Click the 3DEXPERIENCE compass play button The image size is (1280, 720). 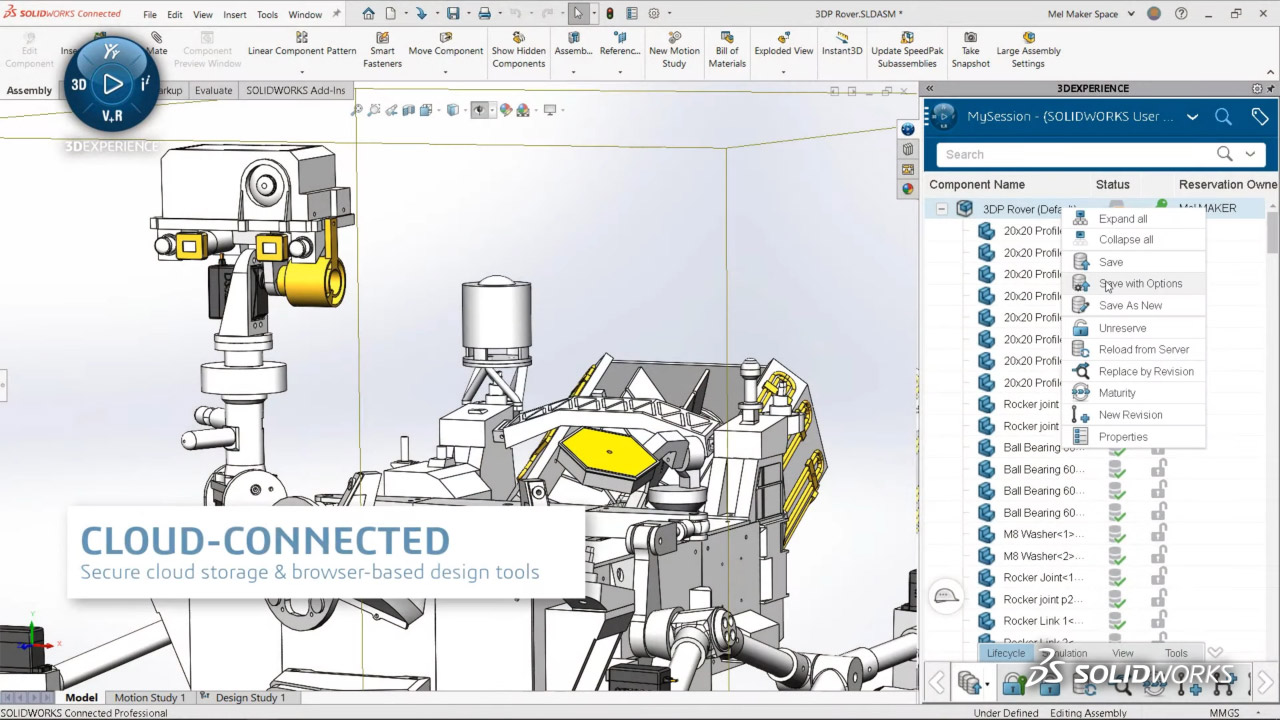(x=113, y=85)
